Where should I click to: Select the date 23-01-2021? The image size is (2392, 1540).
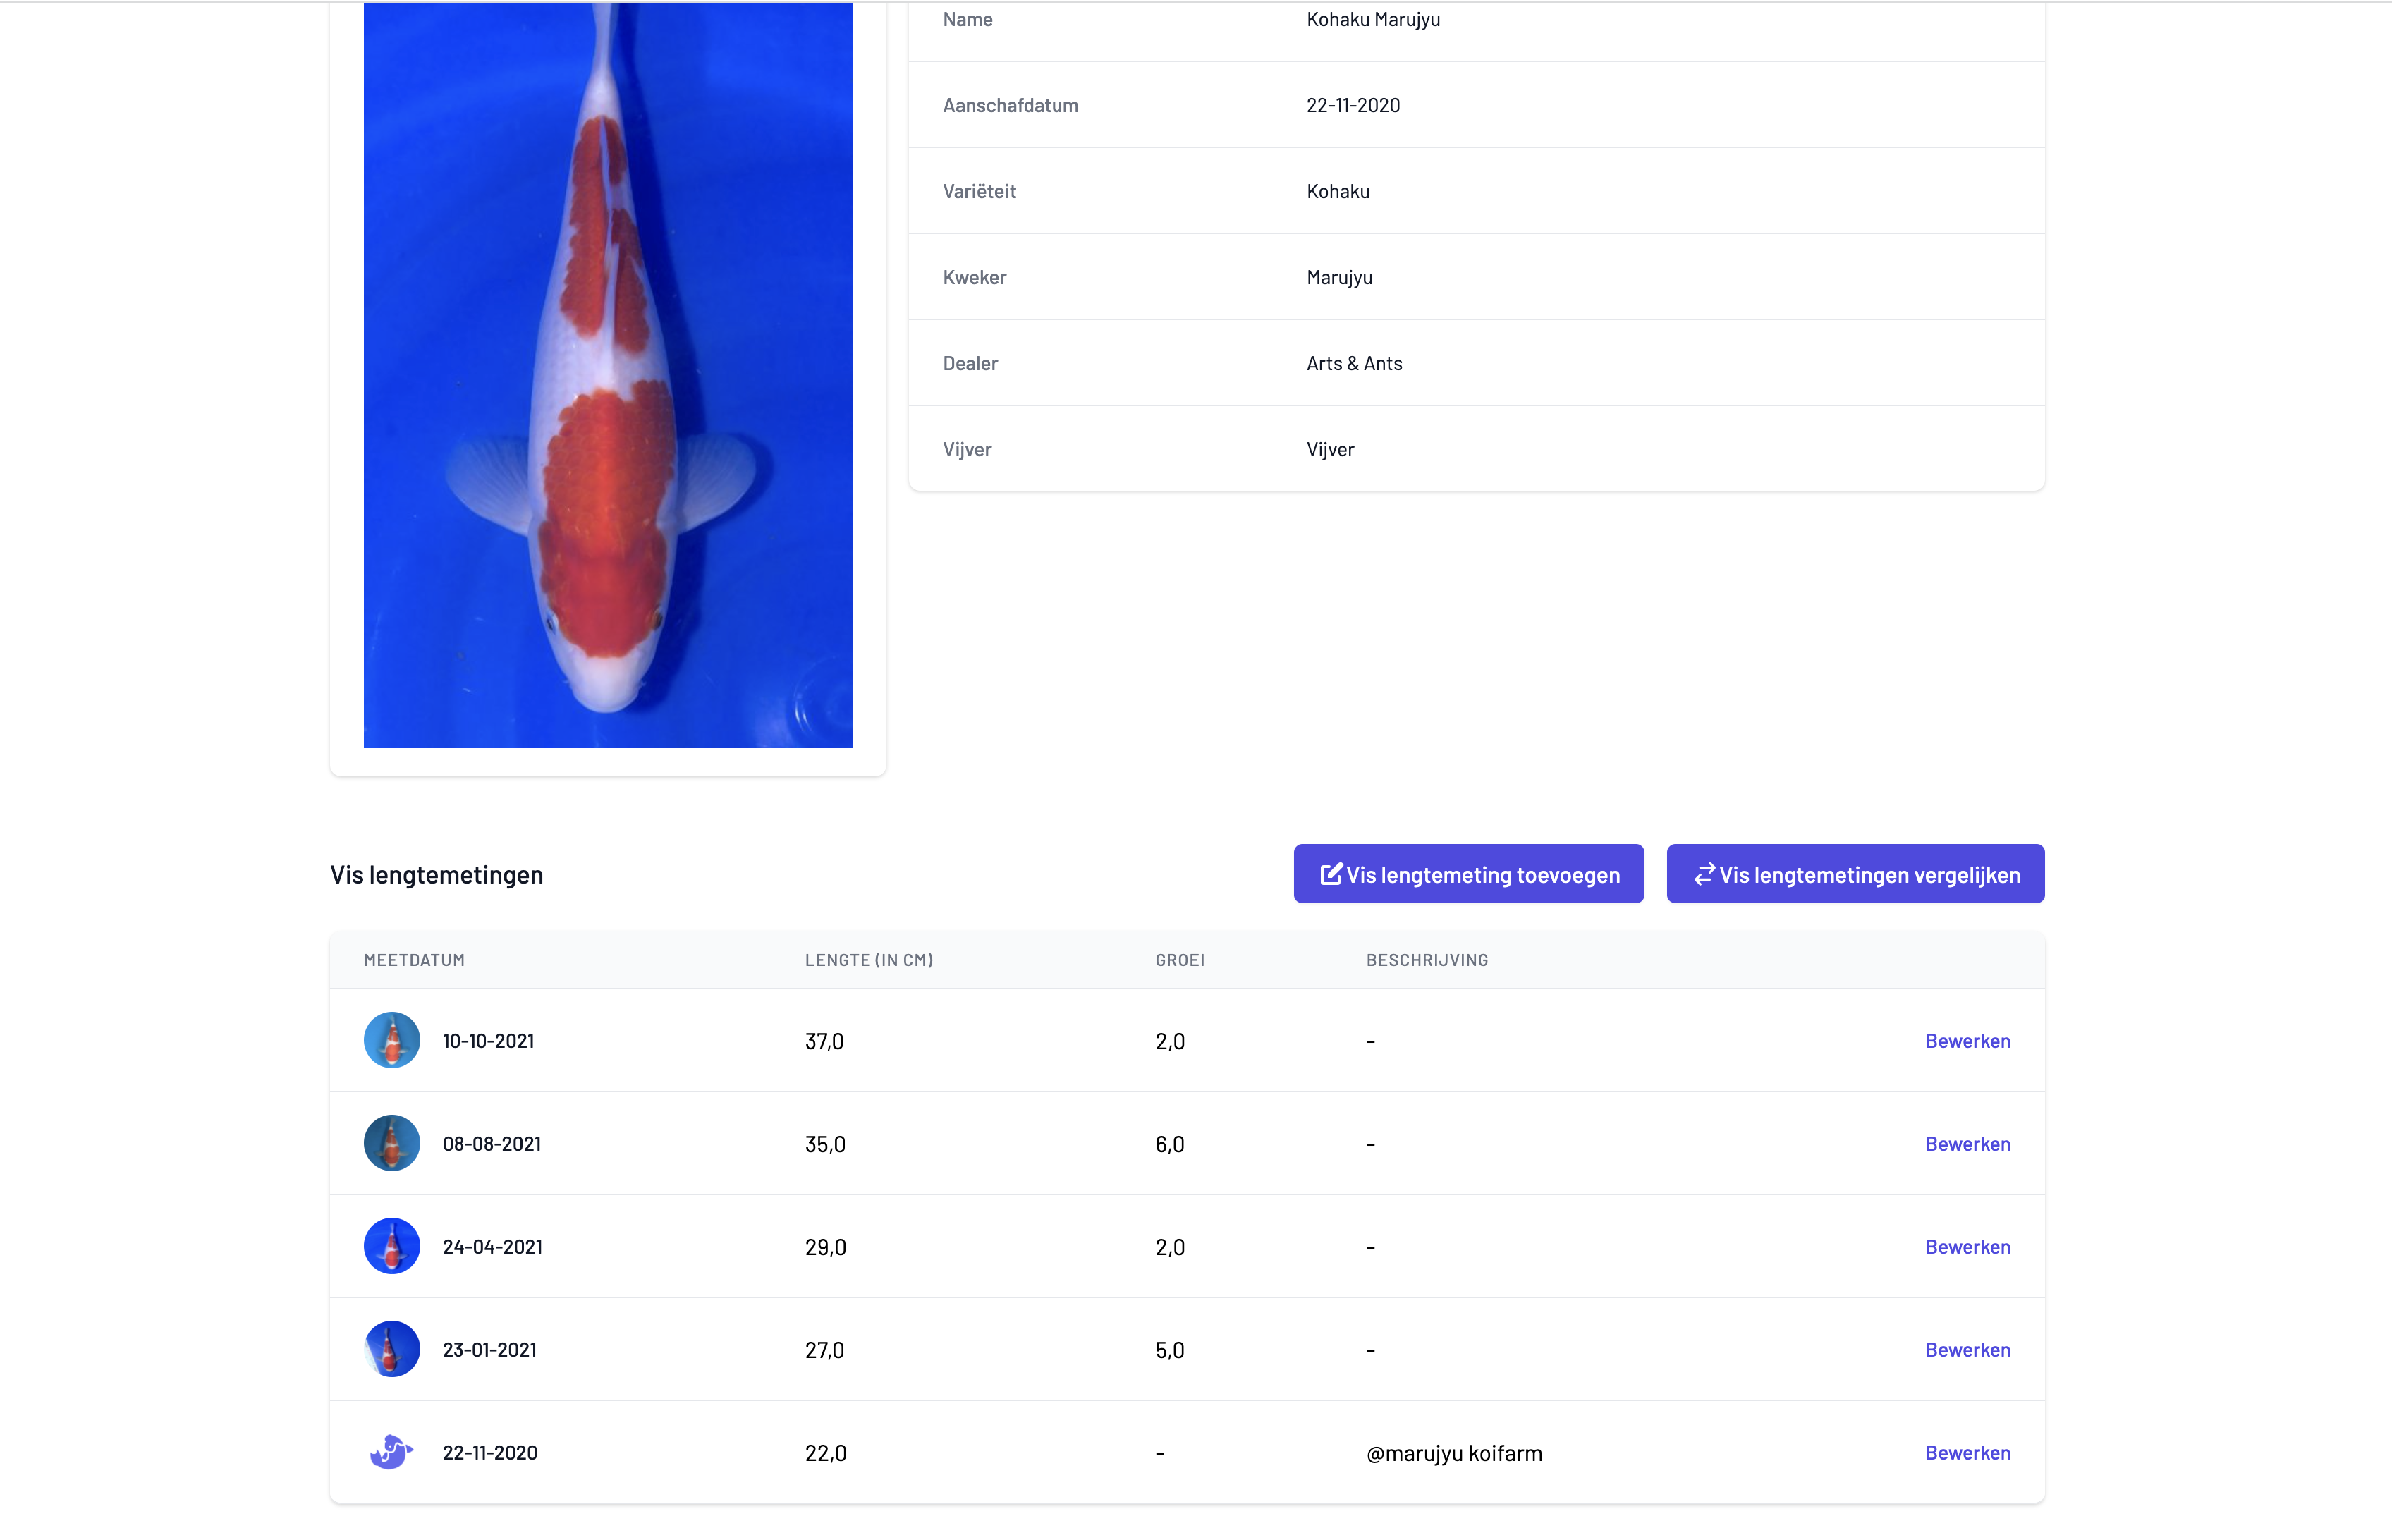[x=489, y=1350]
